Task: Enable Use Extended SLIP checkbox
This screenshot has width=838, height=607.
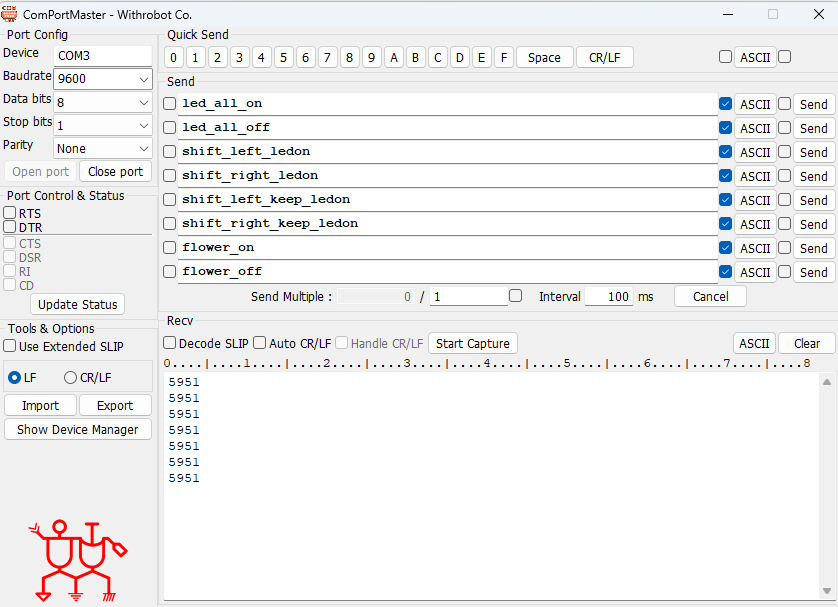Action: [10, 346]
